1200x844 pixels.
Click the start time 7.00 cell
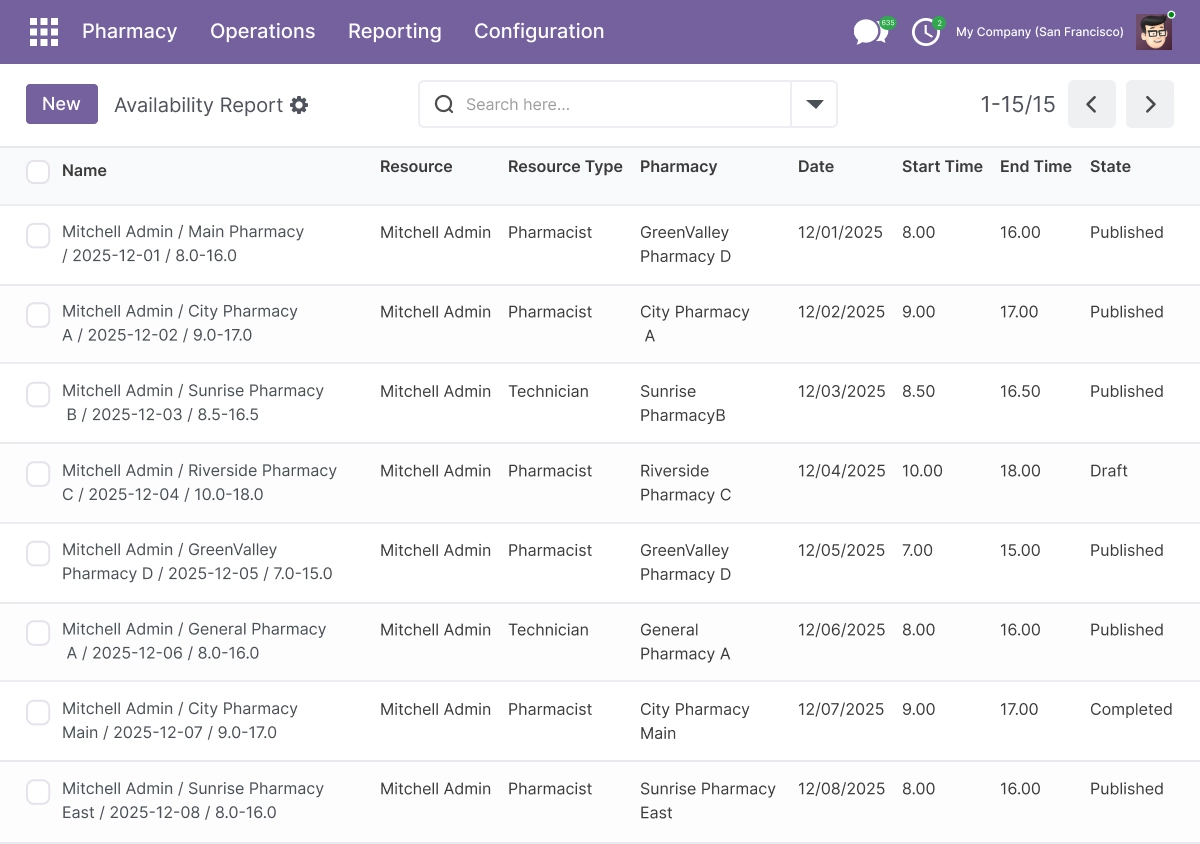pyautogui.click(x=918, y=551)
